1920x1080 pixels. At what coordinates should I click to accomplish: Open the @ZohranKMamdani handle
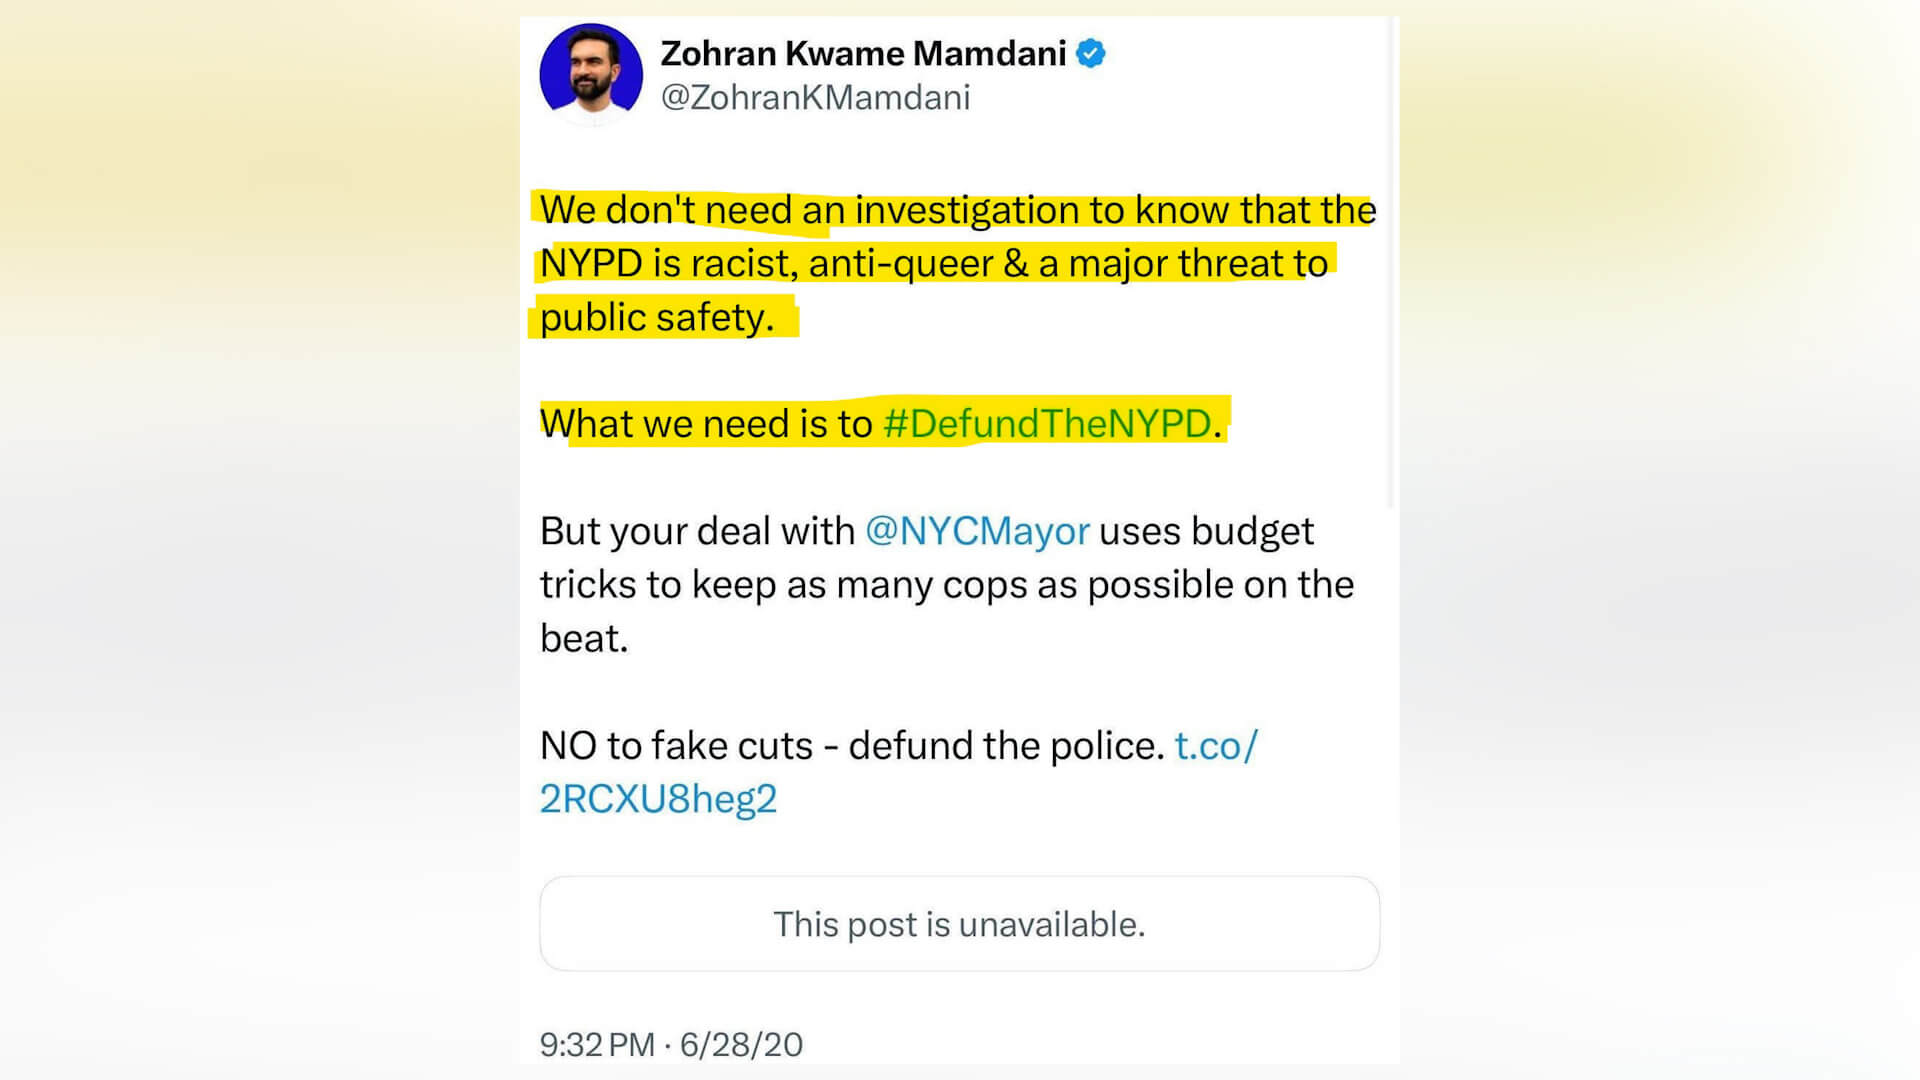tap(815, 98)
